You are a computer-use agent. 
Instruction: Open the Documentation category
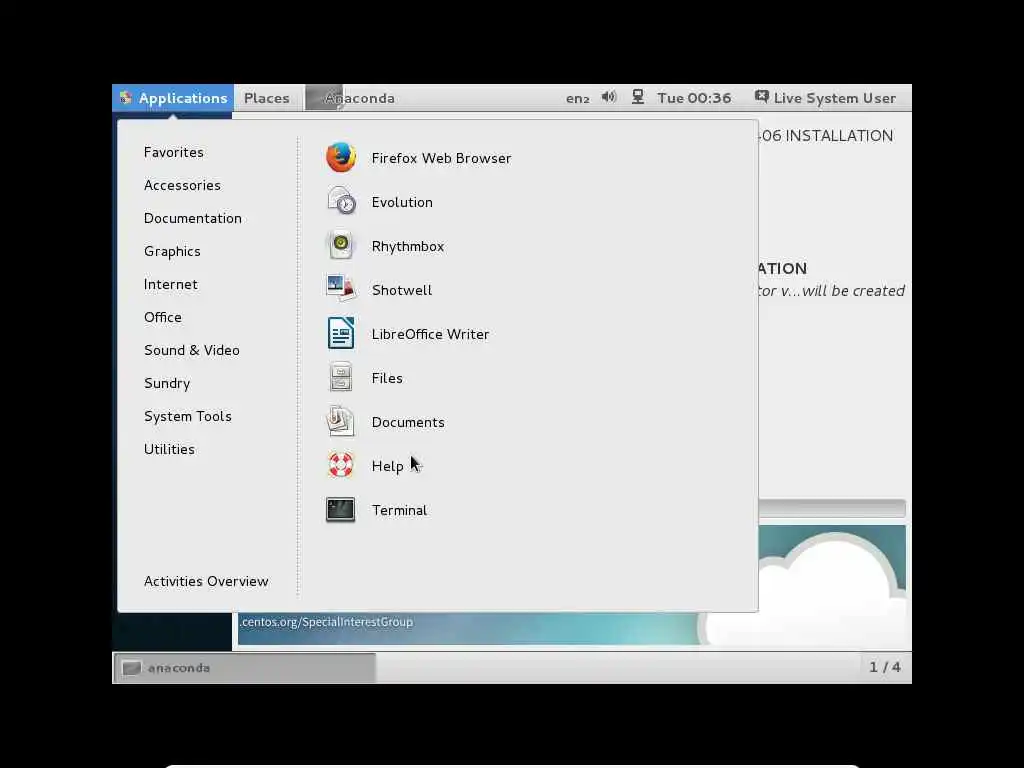[x=193, y=218]
